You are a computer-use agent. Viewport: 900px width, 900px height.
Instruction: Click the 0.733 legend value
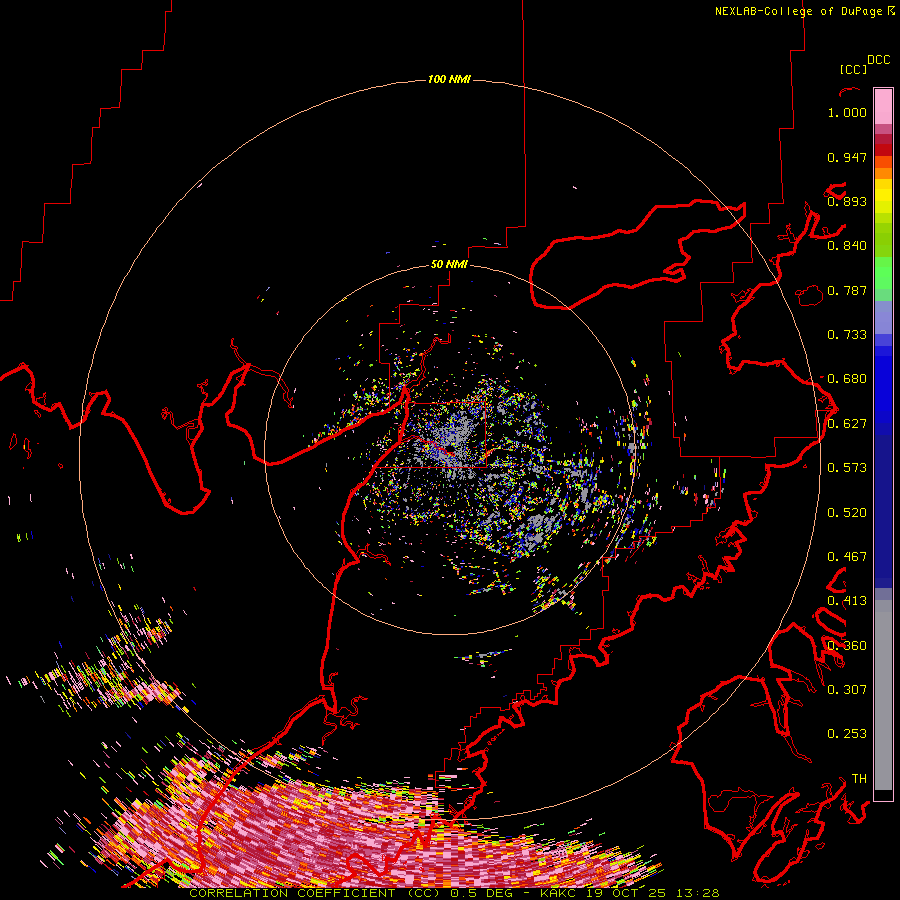(847, 335)
